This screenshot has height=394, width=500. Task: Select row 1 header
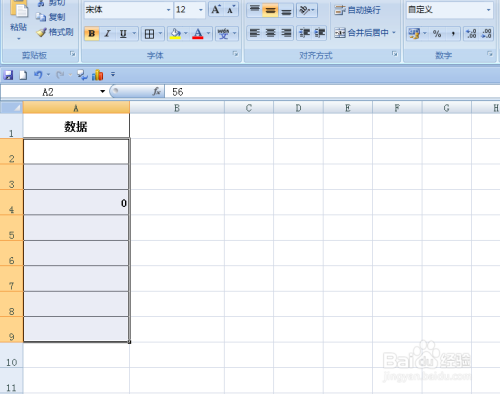coord(11,126)
